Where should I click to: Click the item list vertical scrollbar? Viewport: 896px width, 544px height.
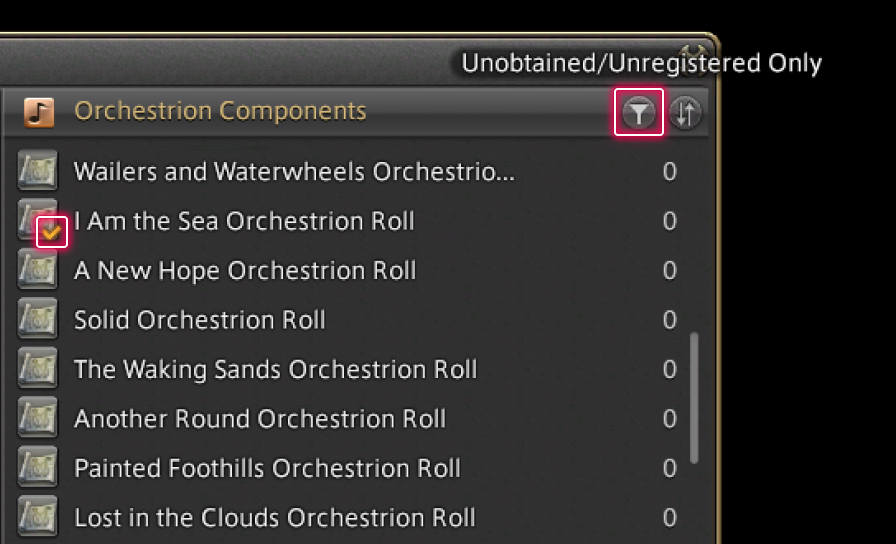[x=694, y=400]
